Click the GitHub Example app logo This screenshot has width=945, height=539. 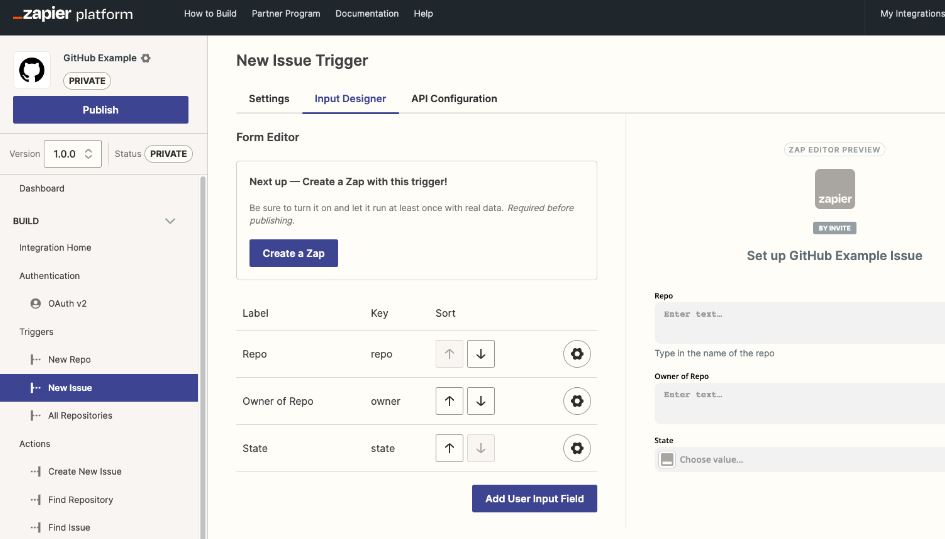coord(32,70)
